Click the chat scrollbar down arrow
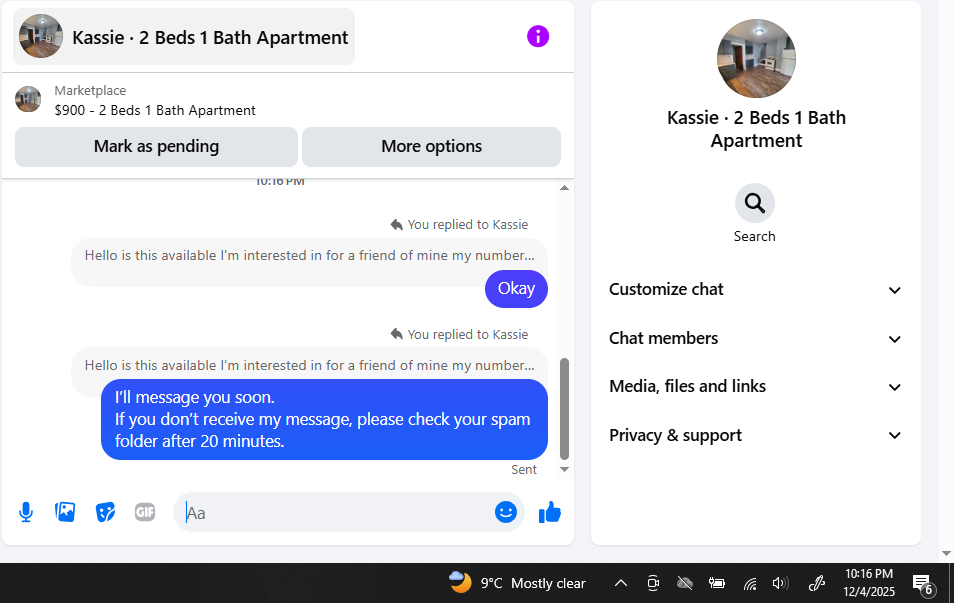Screen dimensions: 954x603 564,469
